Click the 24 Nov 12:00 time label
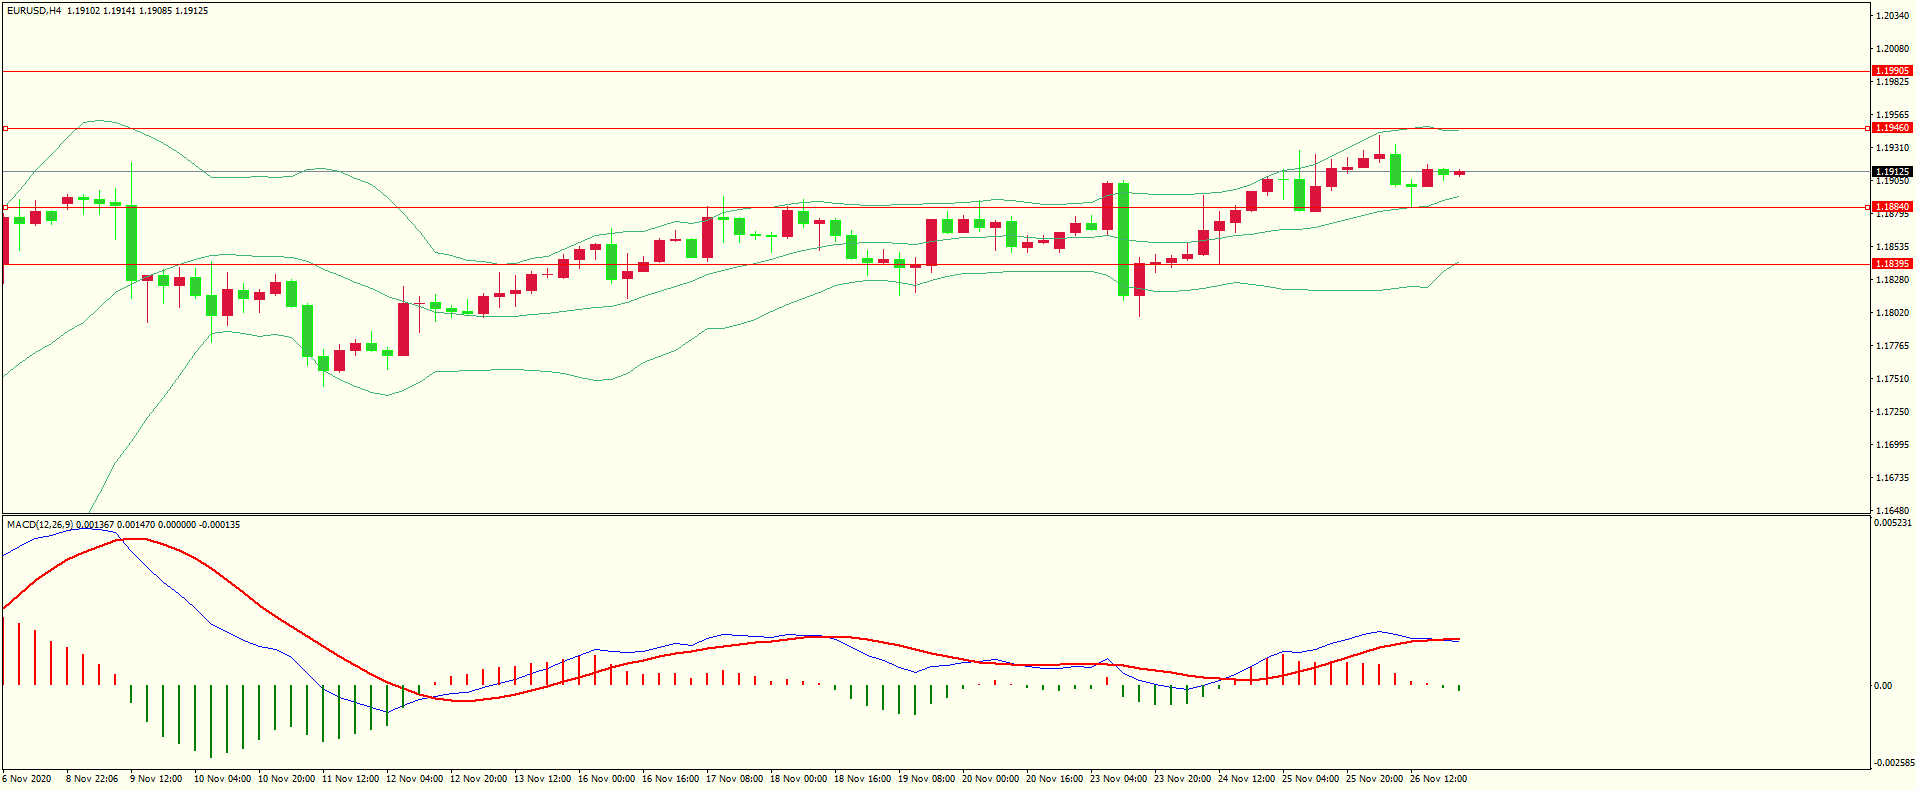The height and width of the screenshot is (790, 1916). point(1246,778)
